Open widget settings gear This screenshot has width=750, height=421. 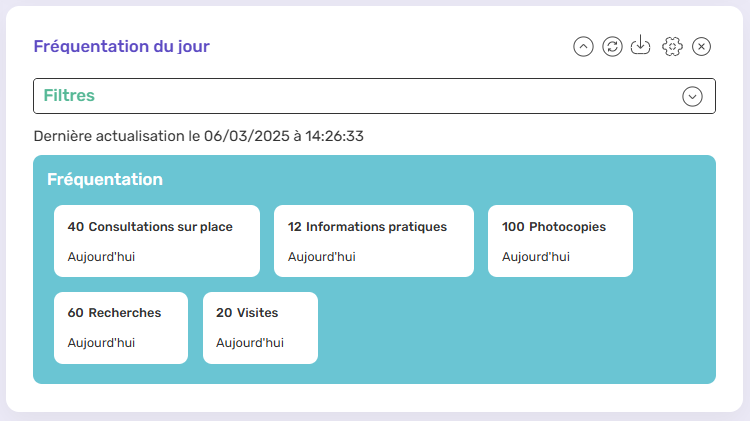click(672, 47)
